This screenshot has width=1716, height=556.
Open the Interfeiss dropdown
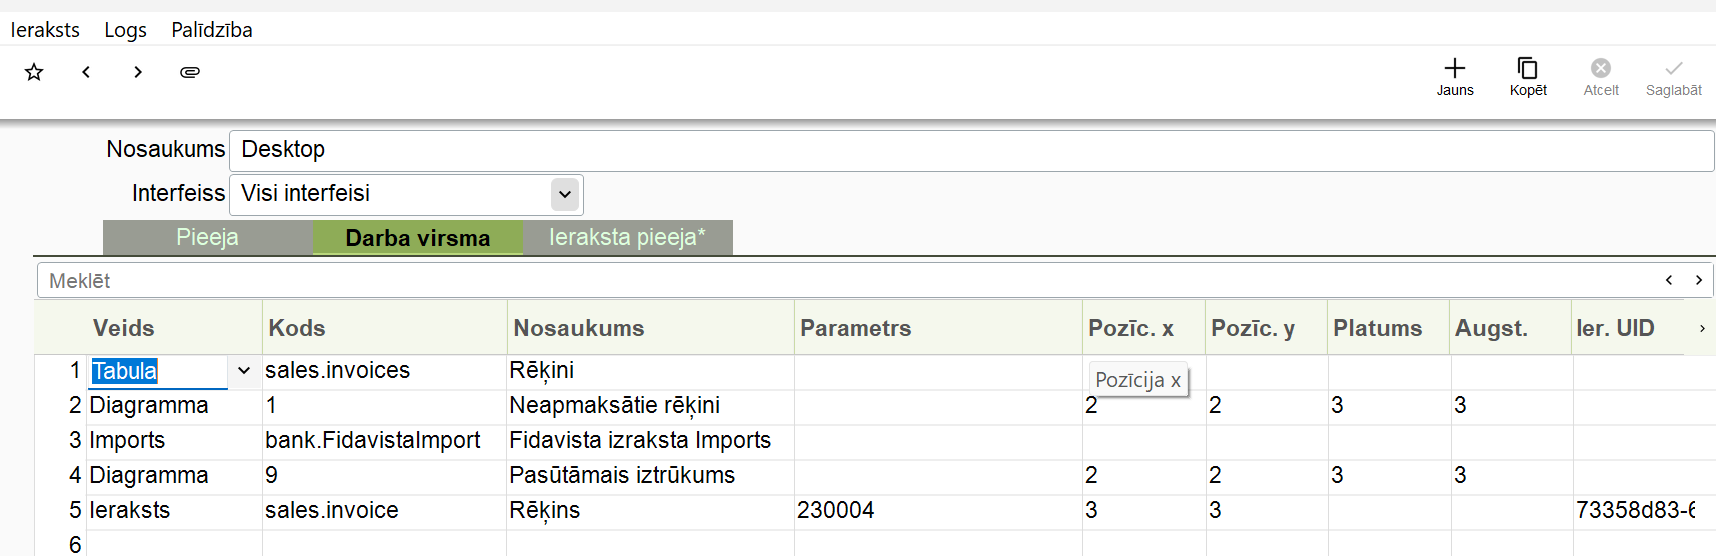point(565,194)
